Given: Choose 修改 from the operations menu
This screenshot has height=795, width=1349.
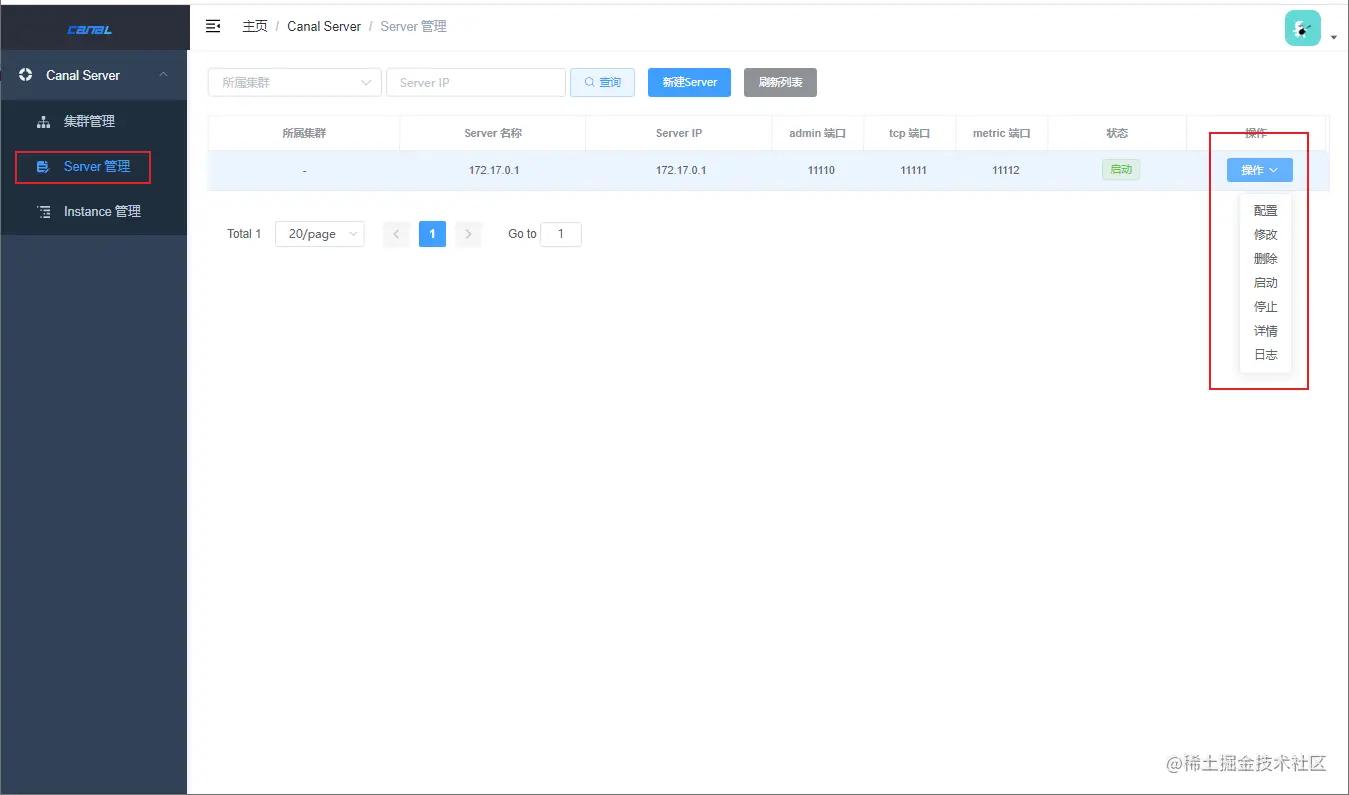Looking at the screenshot, I should tap(1265, 235).
